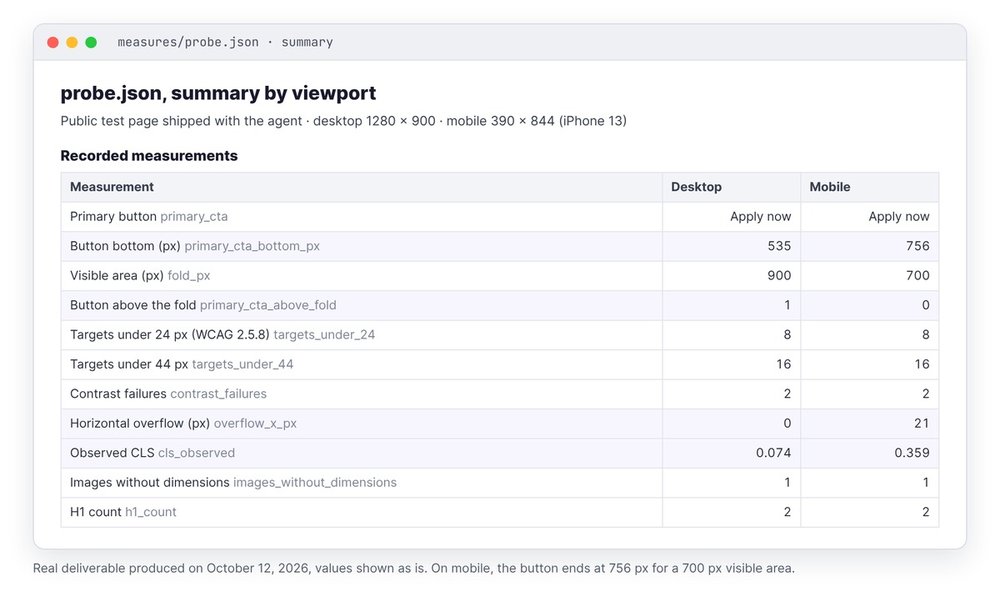Click the Desktop CLS value 0.074
This screenshot has width=1000, height=592.
click(773, 452)
